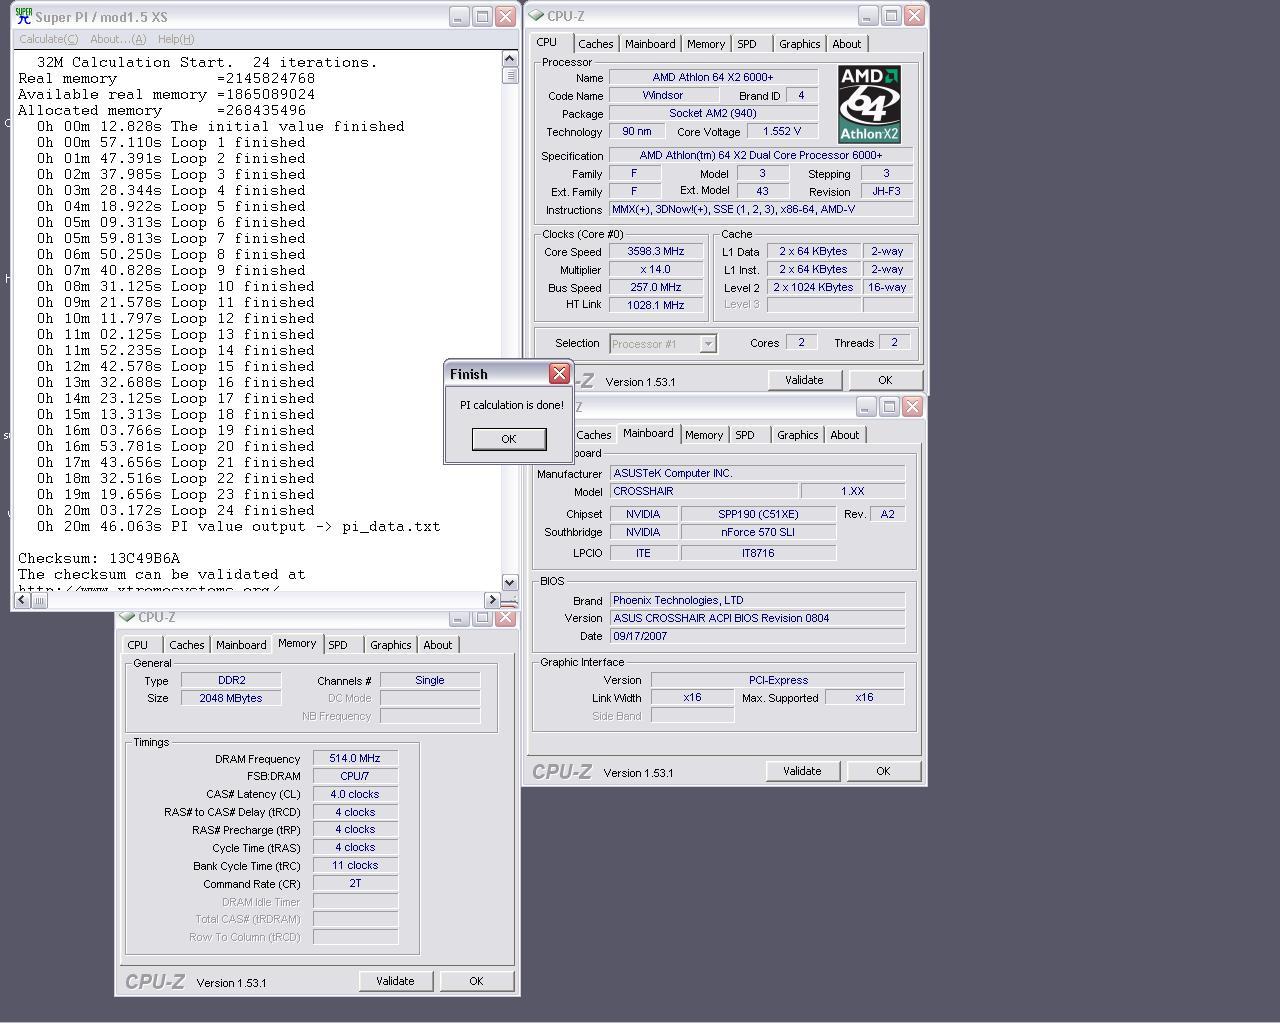
Task: Minimize the top CPU-Z CPU window
Action: click(x=867, y=16)
